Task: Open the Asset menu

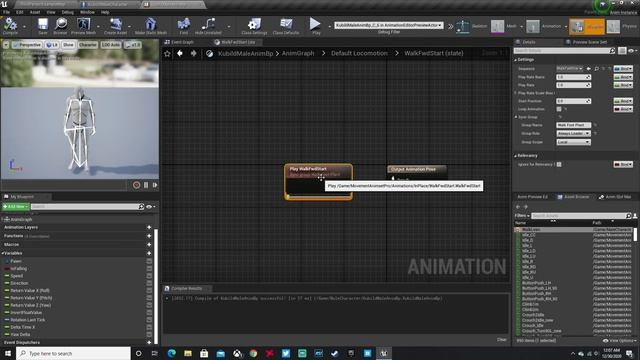Action: tap(35, 12)
